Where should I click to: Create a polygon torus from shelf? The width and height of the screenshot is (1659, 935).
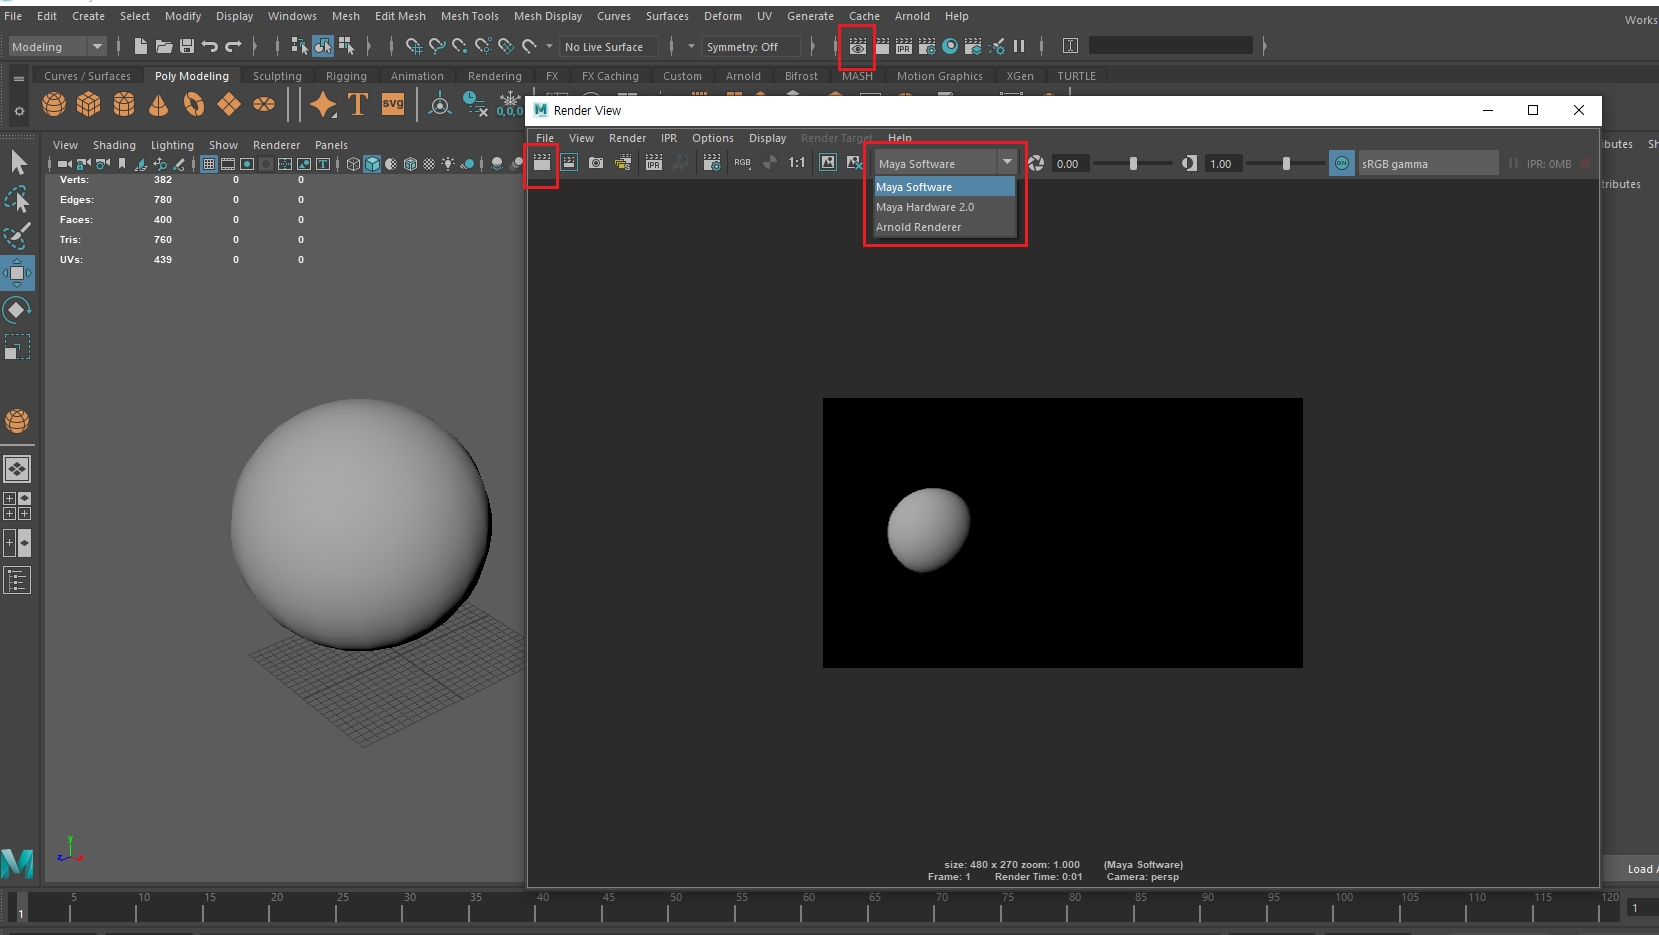tap(194, 104)
